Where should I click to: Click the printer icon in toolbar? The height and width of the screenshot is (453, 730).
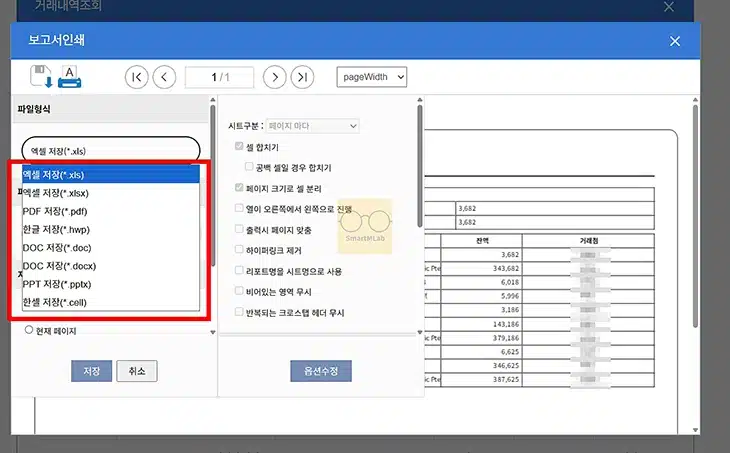pos(69,77)
